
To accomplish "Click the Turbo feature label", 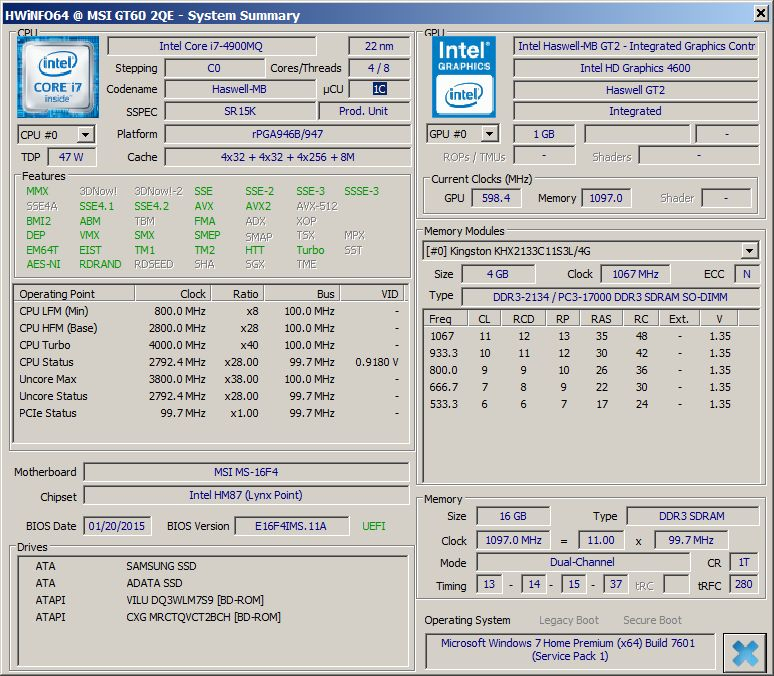I will pyautogui.click(x=310, y=250).
